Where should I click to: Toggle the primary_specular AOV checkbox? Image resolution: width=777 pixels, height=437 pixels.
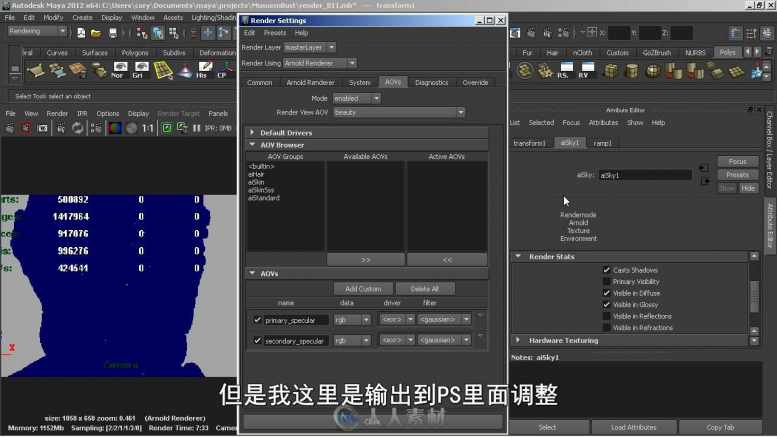coord(257,320)
